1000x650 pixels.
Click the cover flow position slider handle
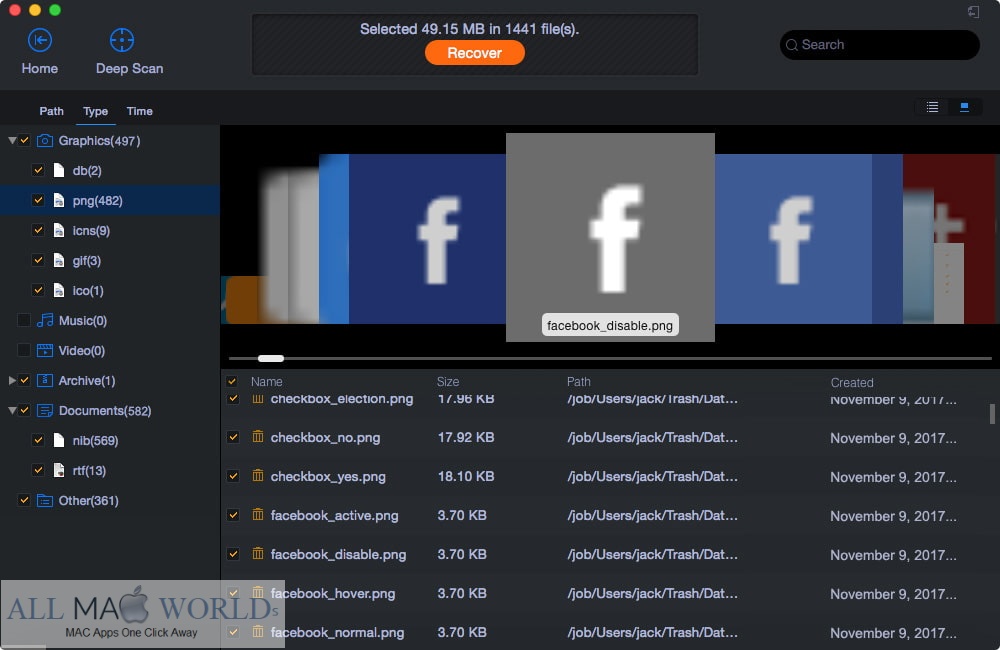coord(271,358)
